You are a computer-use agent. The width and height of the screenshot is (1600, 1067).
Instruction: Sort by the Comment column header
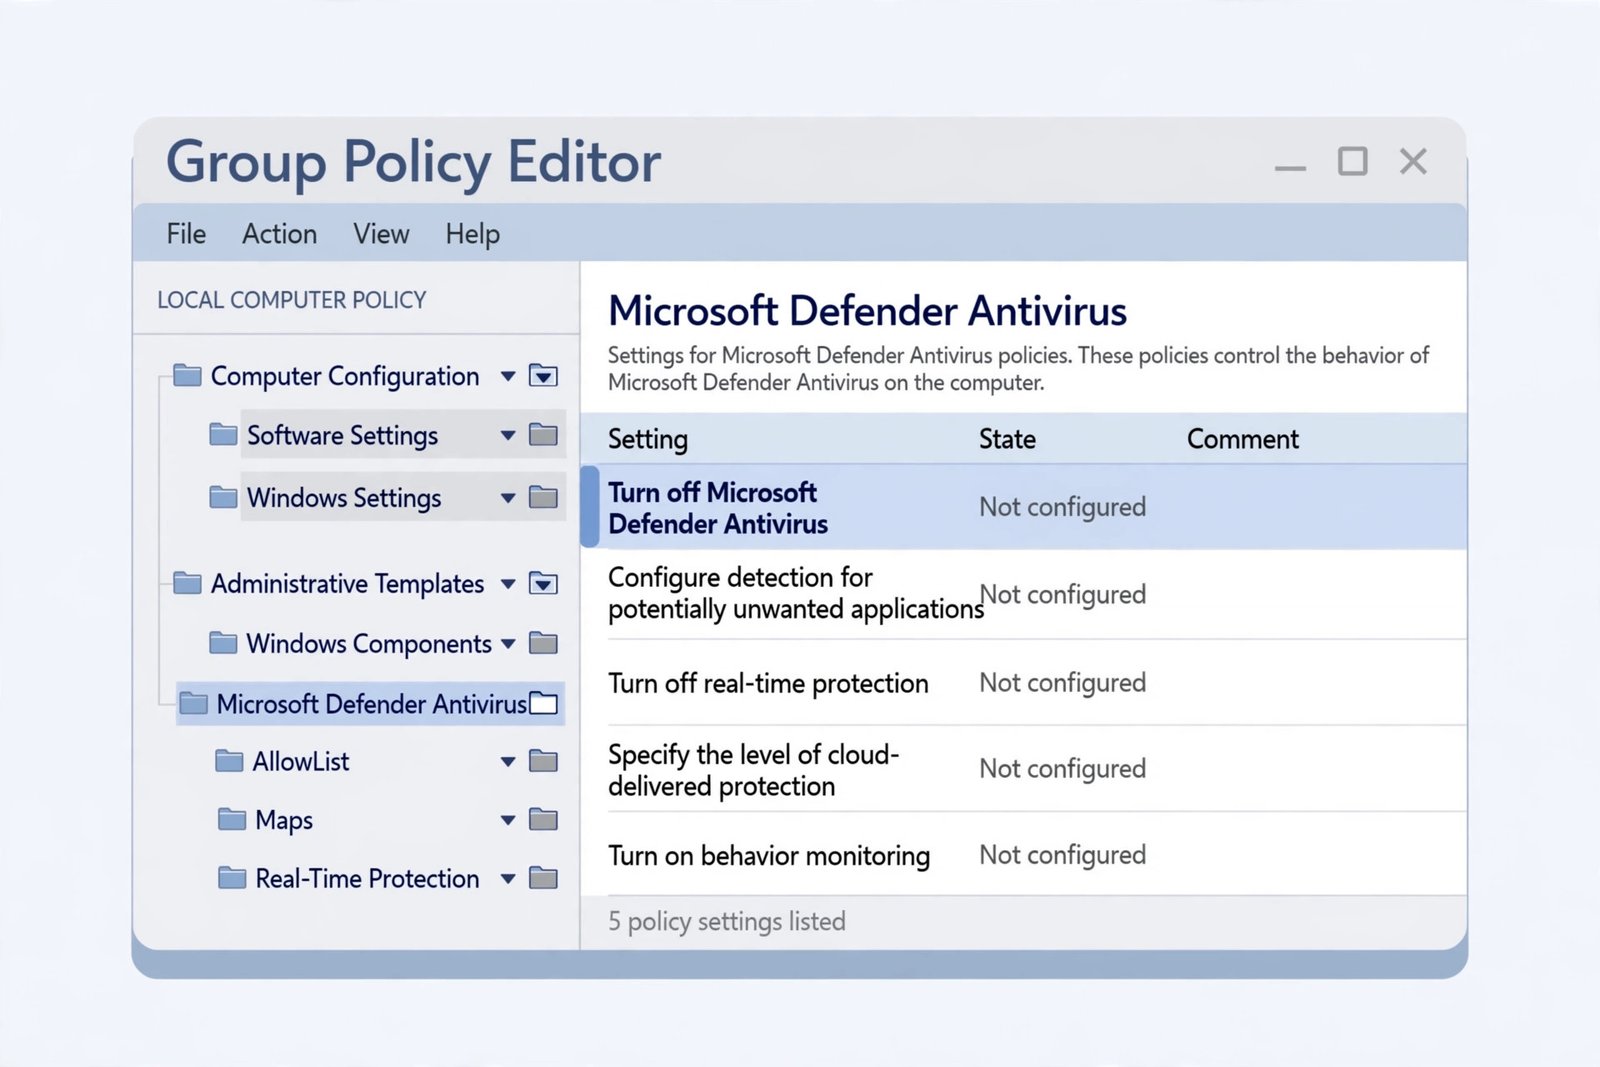tap(1243, 439)
